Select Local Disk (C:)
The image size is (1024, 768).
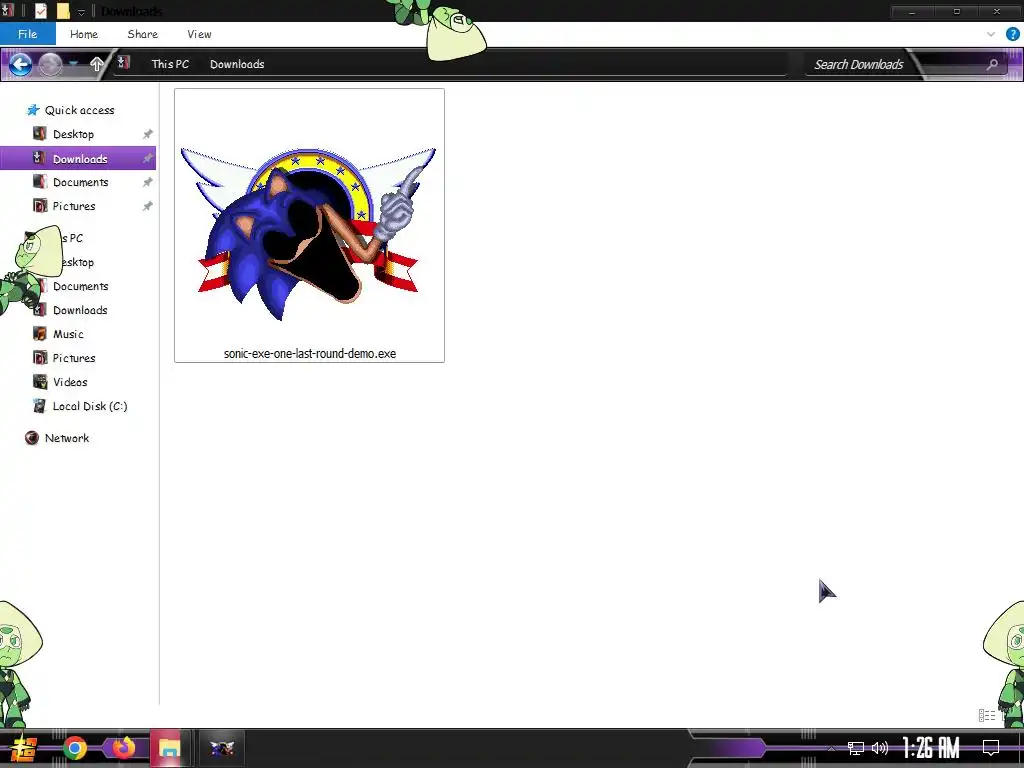(x=89, y=406)
